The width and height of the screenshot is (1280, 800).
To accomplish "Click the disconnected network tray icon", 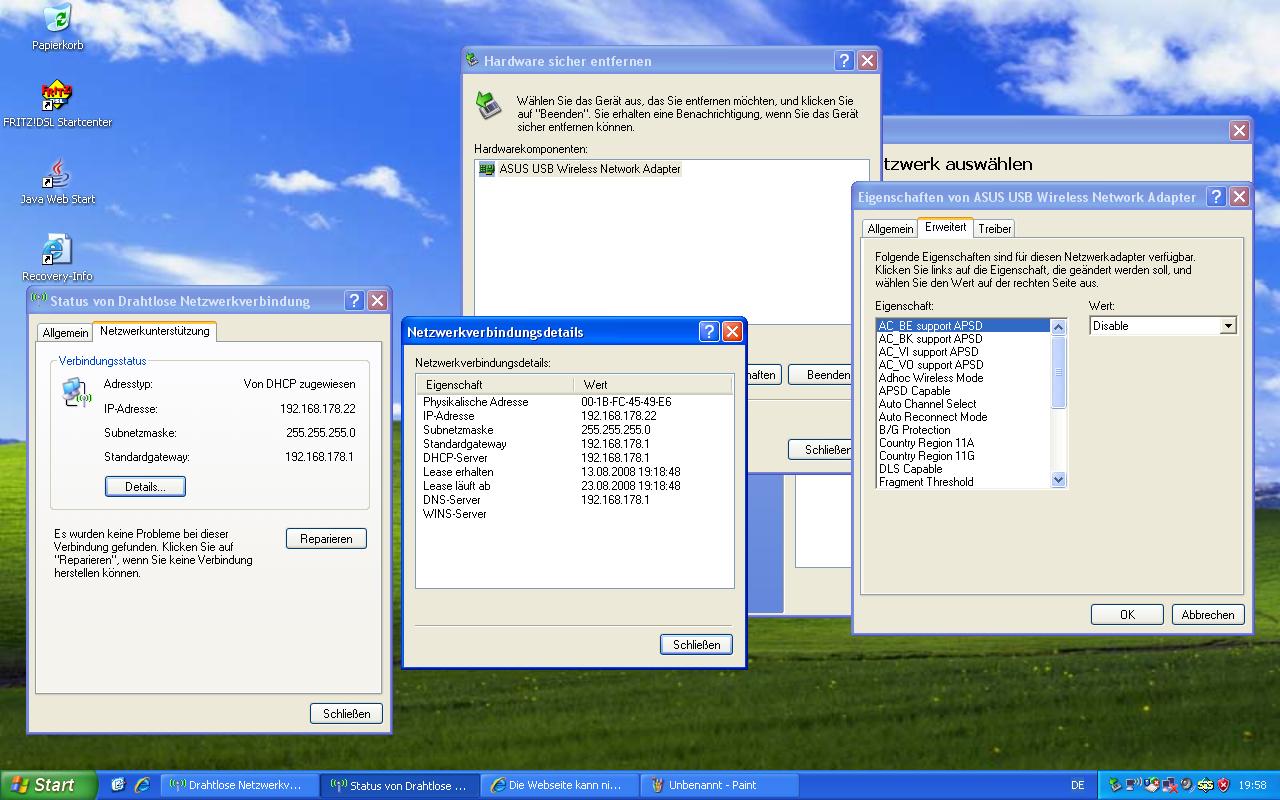I will click(x=1169, y=785).
